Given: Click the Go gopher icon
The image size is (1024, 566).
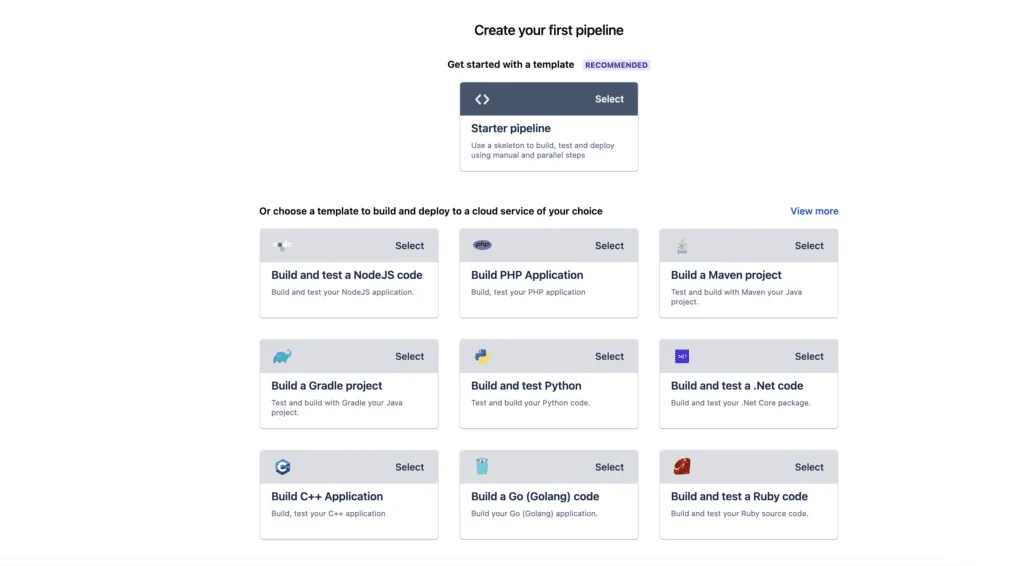Looking at the screenshot, I should [x=482, y=466].
